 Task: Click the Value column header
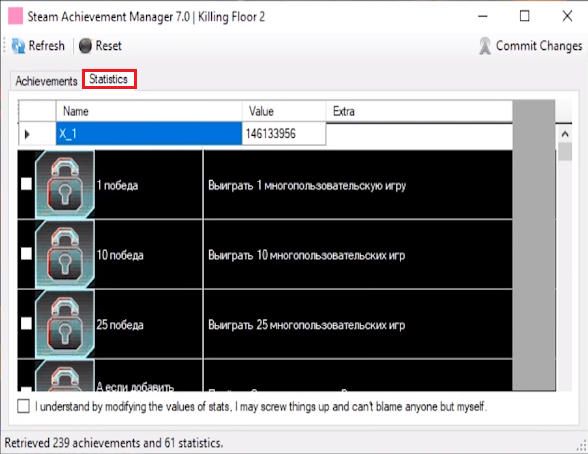(x=284, y=111)
